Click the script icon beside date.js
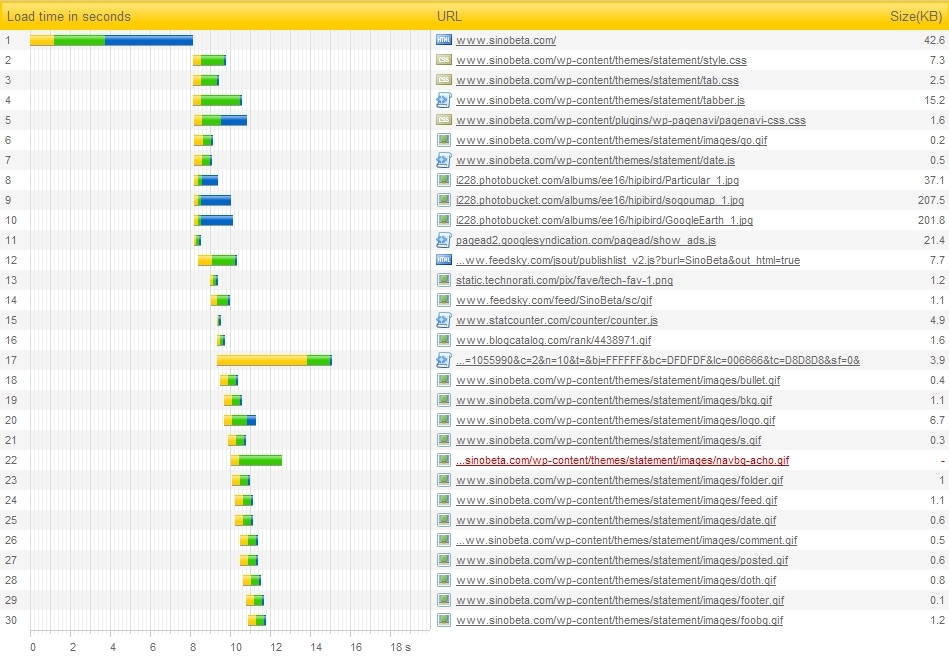This screenshot has width=949, height=659. click(444, 160)
